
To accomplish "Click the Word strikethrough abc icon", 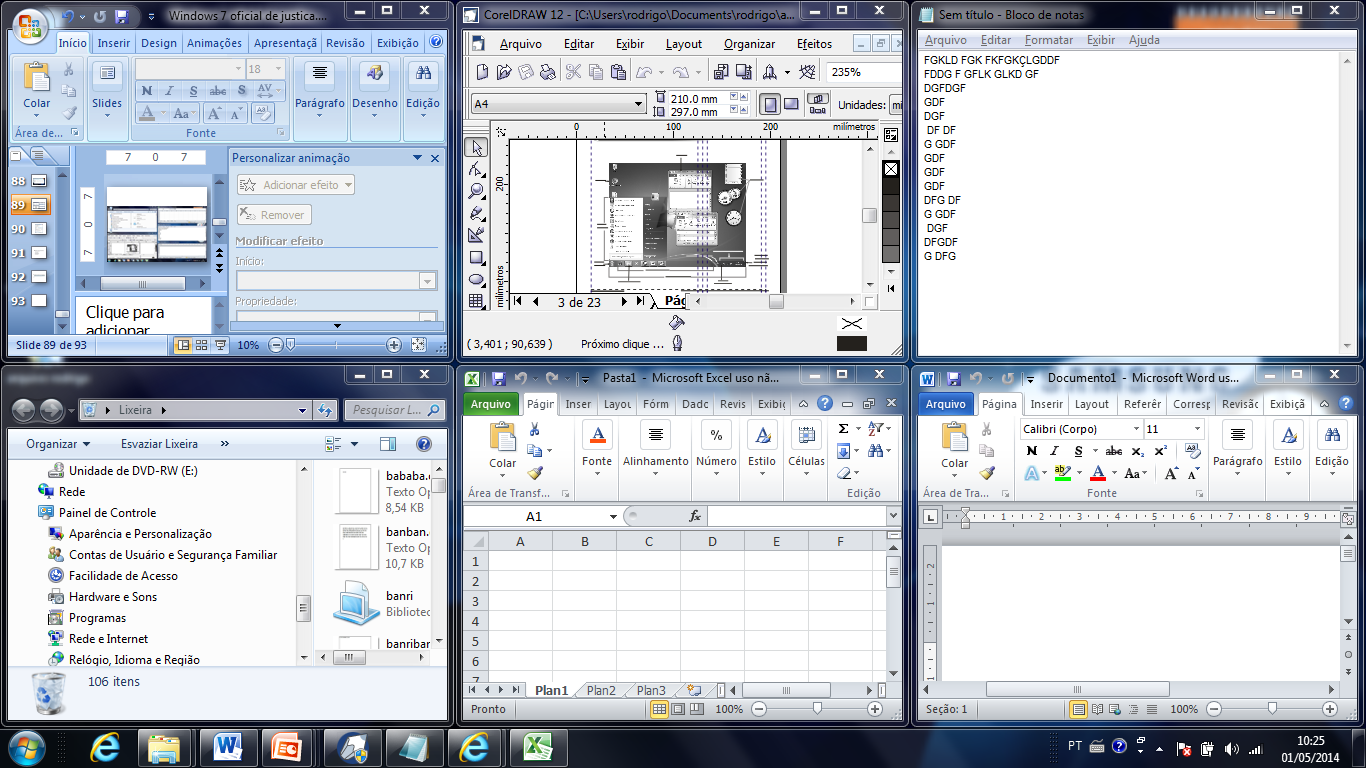I will pos(1113,451).
